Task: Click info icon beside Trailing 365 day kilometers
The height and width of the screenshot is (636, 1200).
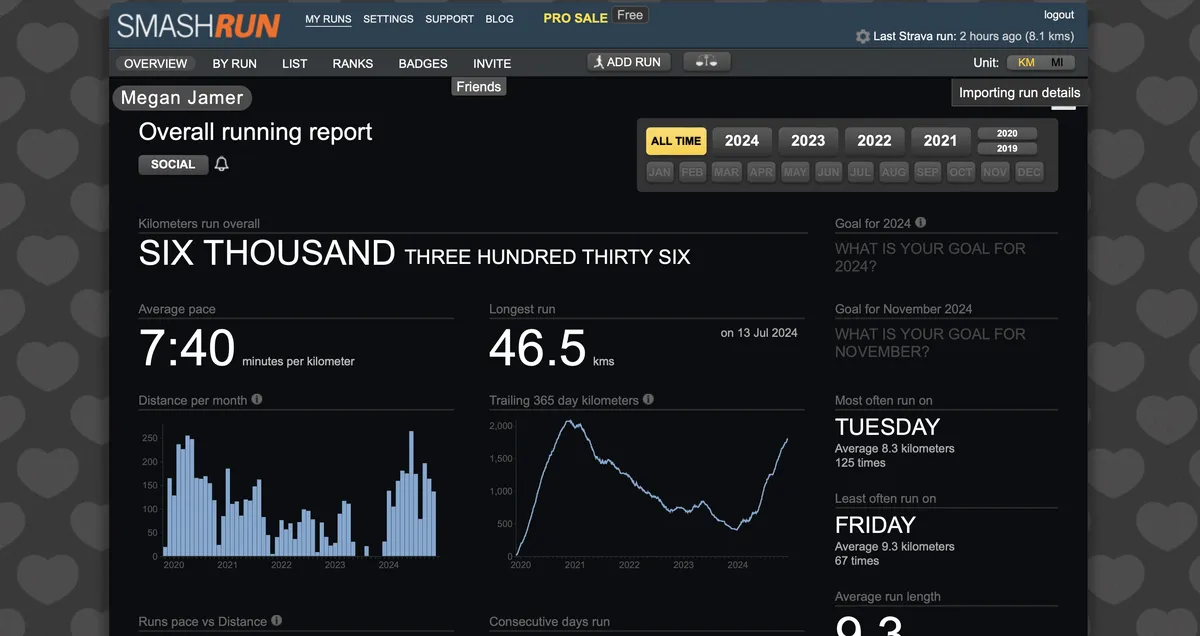Action: pyautogui.click(x=648, y=400)
